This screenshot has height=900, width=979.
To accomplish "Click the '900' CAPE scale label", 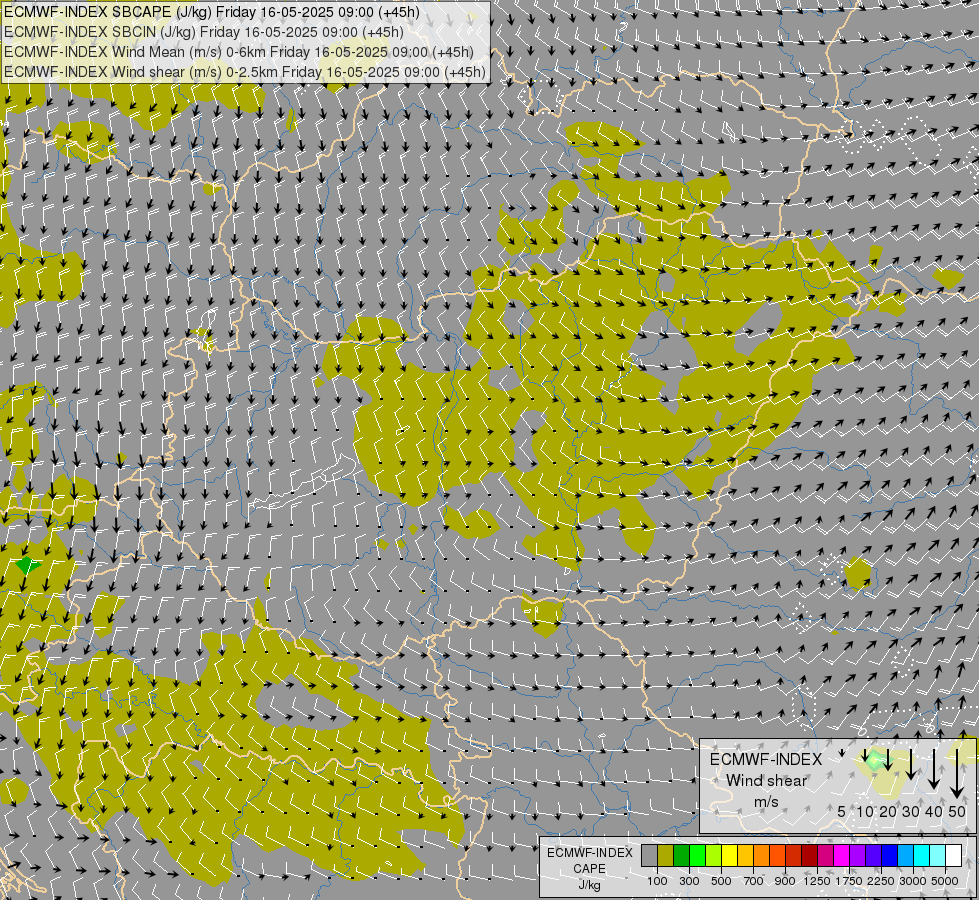I will click(785, 881).
